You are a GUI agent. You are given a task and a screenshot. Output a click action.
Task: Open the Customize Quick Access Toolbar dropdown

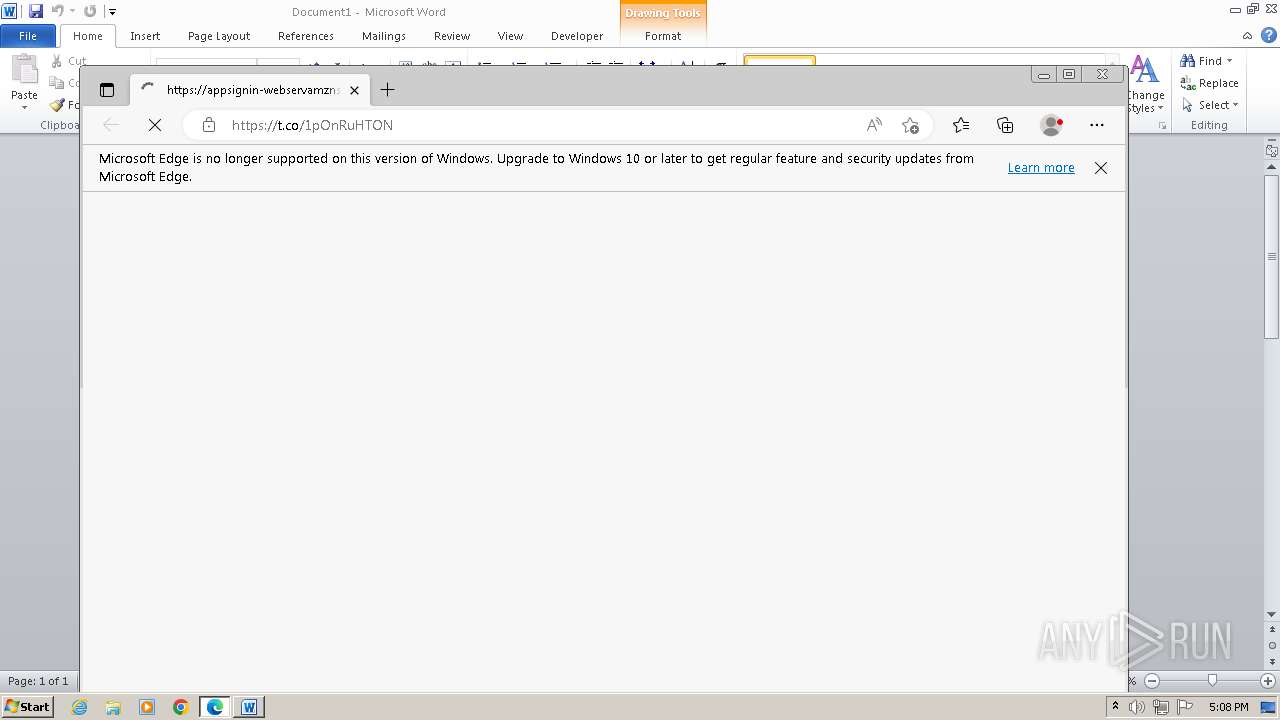[112, 12]
